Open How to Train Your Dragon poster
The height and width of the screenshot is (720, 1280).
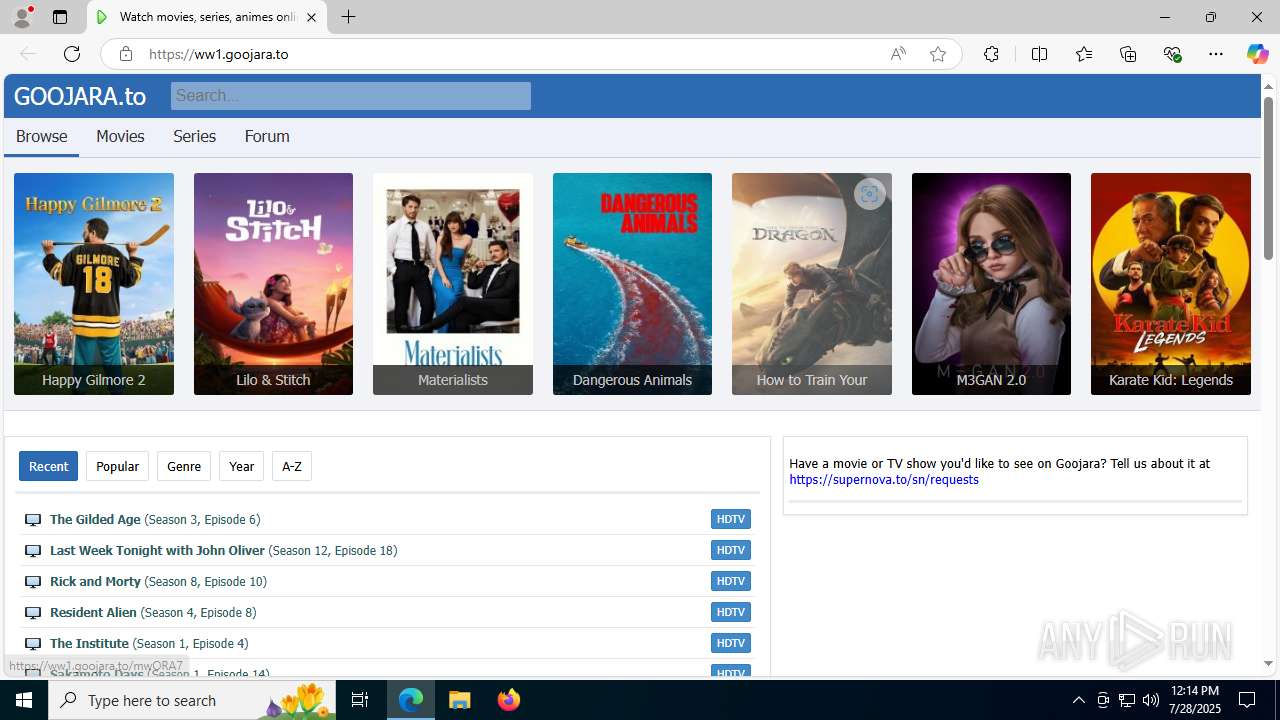click(812, 284)
